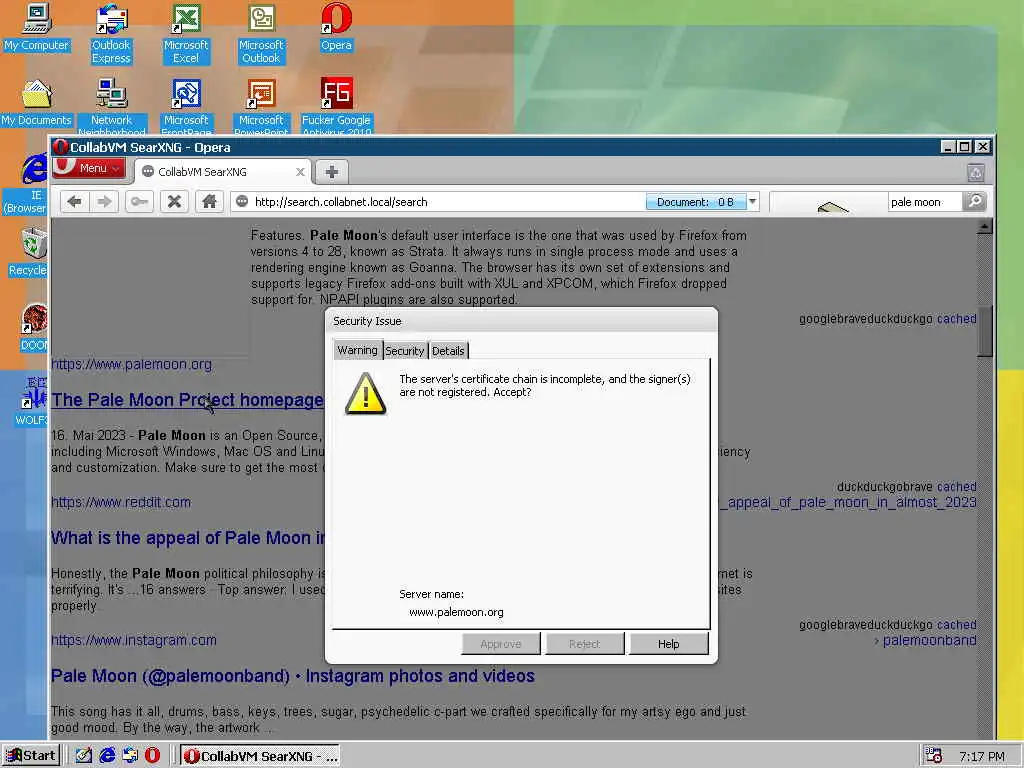The width and height of the screenshot is (1024, 768).
Task: Click Opera's Back arrow button
Action: 74,202
